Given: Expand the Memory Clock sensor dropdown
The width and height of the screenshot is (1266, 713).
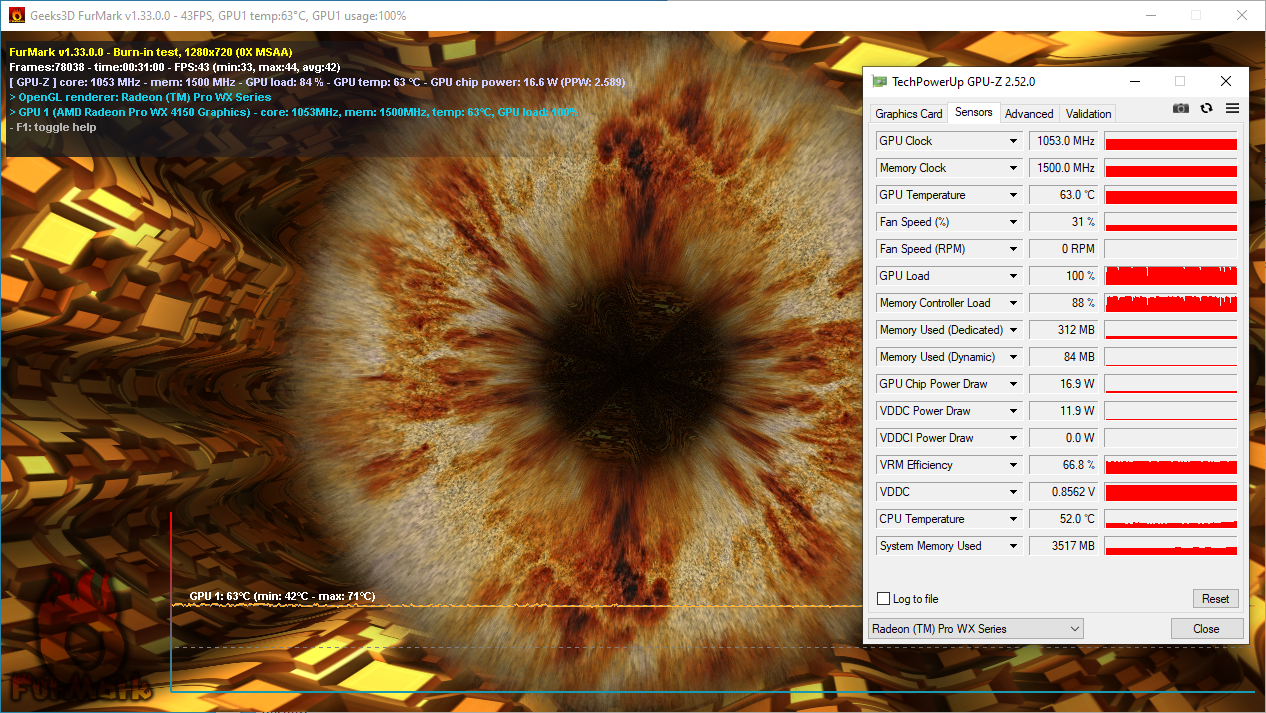Looking at the screenshot, I should (1013, 168).
